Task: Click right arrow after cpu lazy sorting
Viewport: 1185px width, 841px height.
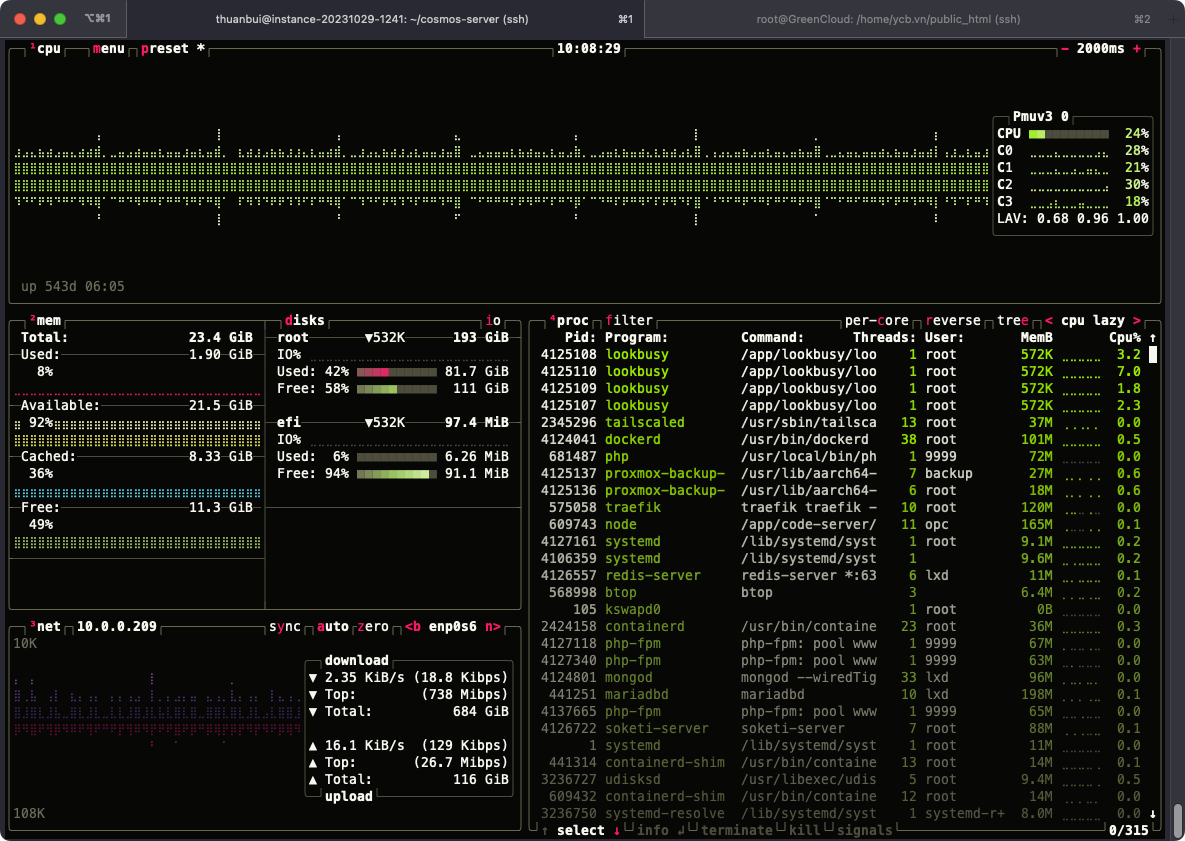Action: coord(1136,321)
